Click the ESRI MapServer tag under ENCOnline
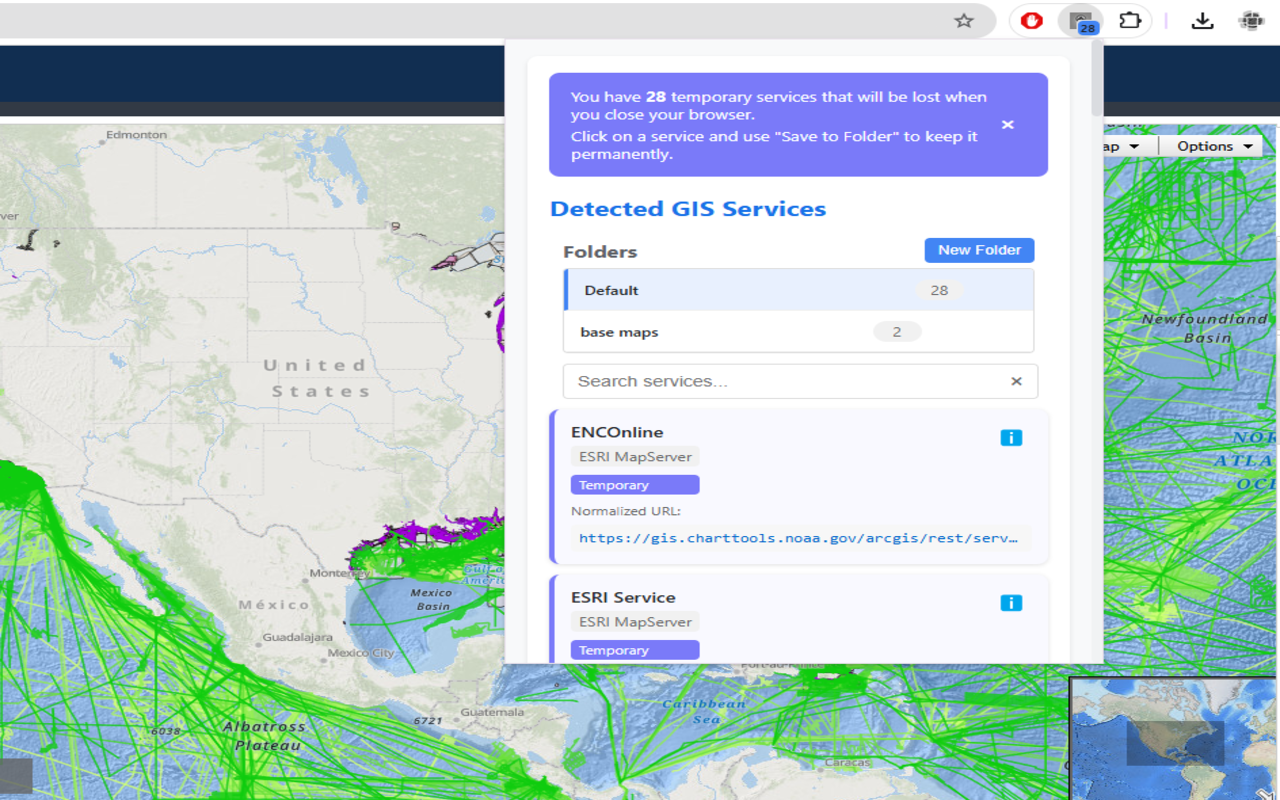 click(635, 457)
